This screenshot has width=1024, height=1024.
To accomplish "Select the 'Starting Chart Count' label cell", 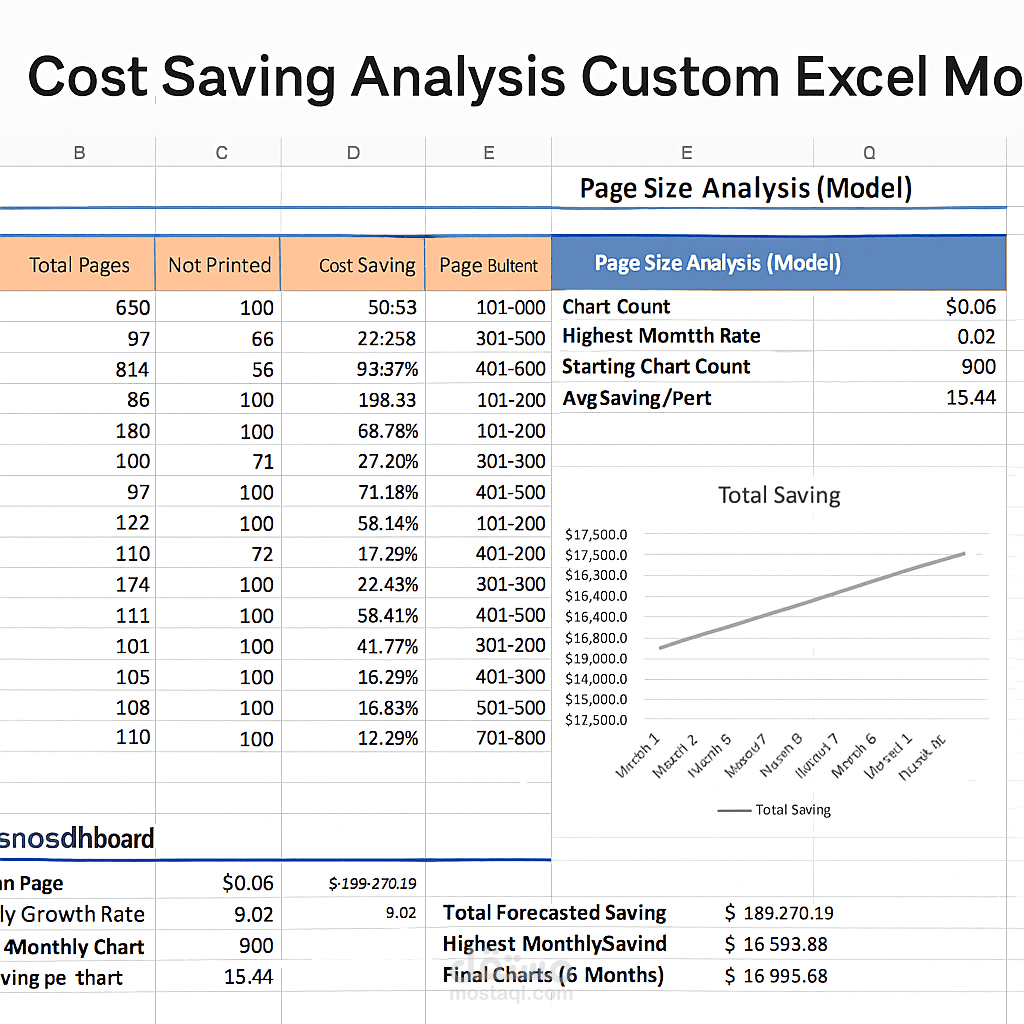I will (656, 366).
